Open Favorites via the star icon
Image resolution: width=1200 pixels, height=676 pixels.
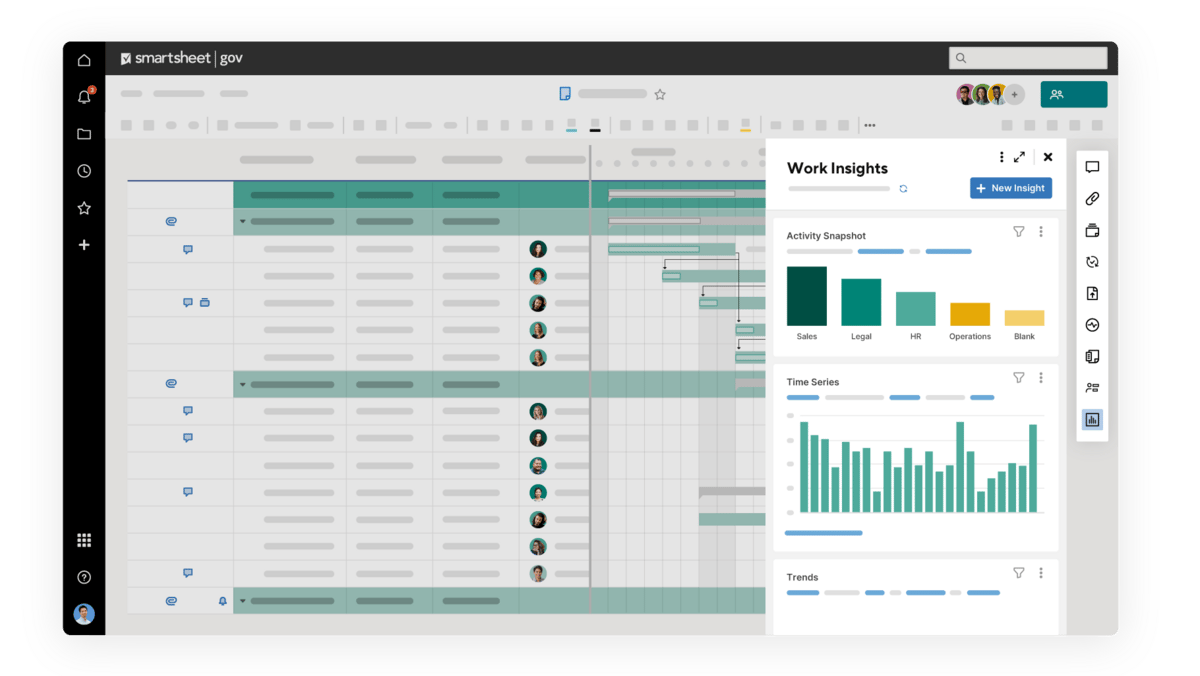(84, 208)
